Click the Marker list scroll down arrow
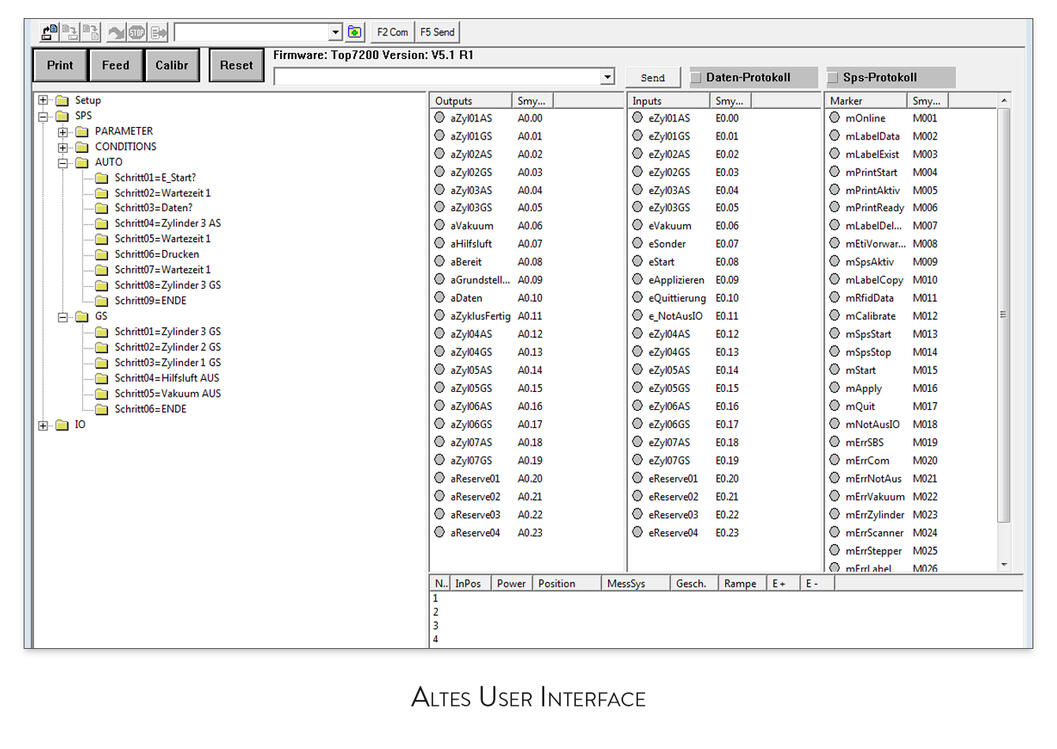 click(1004, 564)
